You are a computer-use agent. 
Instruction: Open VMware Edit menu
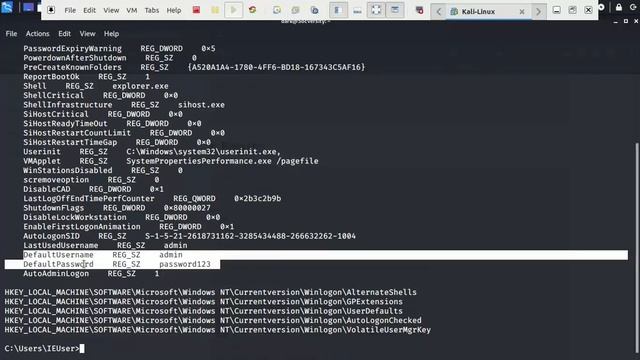(x=89, y=10)
